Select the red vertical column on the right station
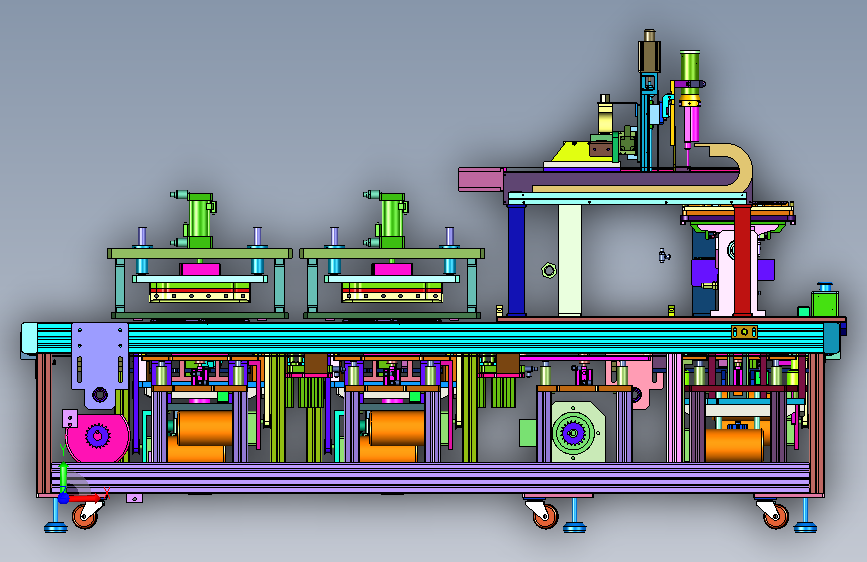This screenshot has width=867, height=562. (743, 260)
